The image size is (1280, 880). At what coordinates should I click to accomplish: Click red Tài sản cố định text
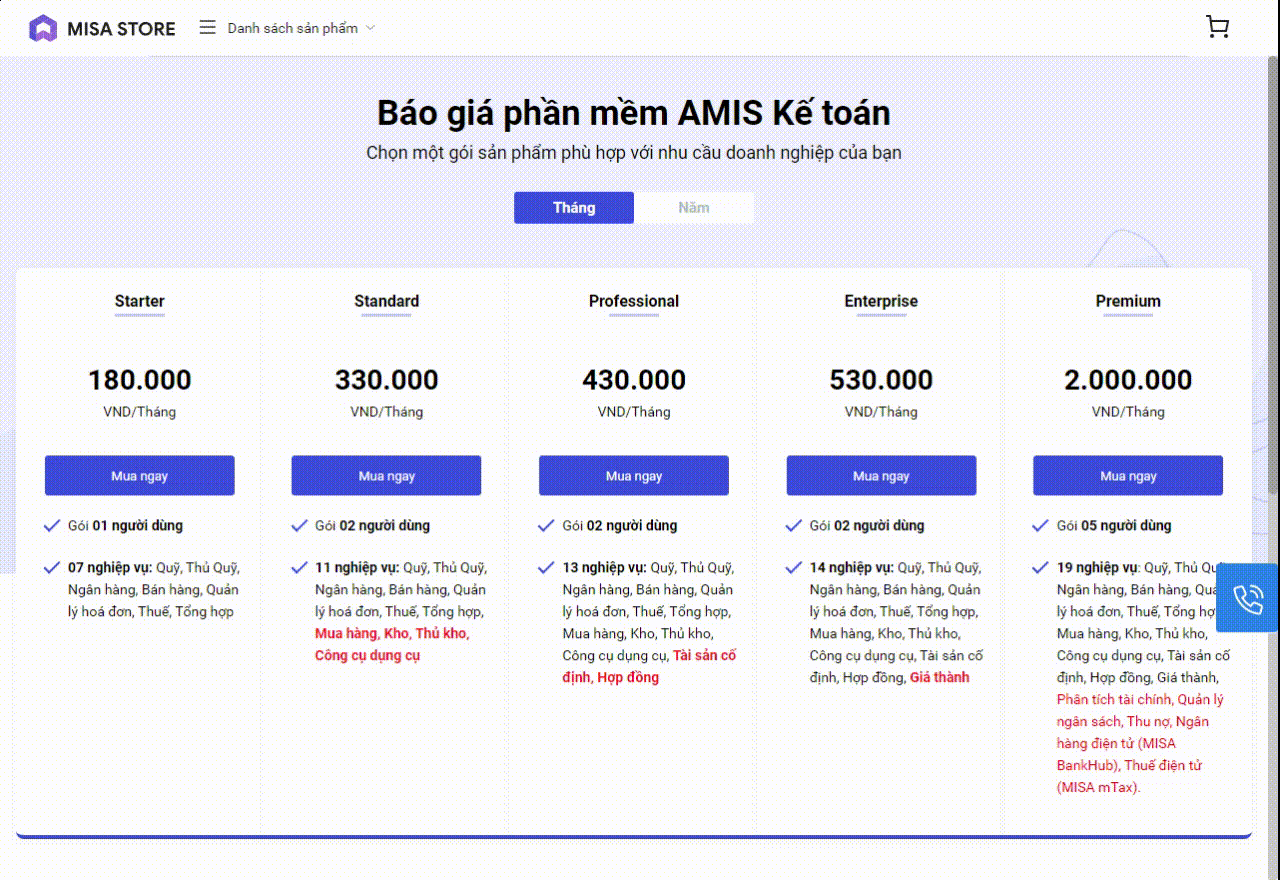point(649,667)
